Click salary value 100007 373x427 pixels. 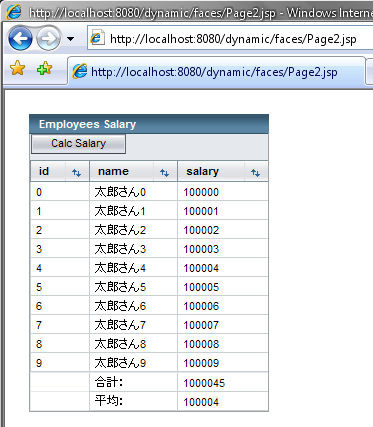pyautogui.click(x=201, y=325)
